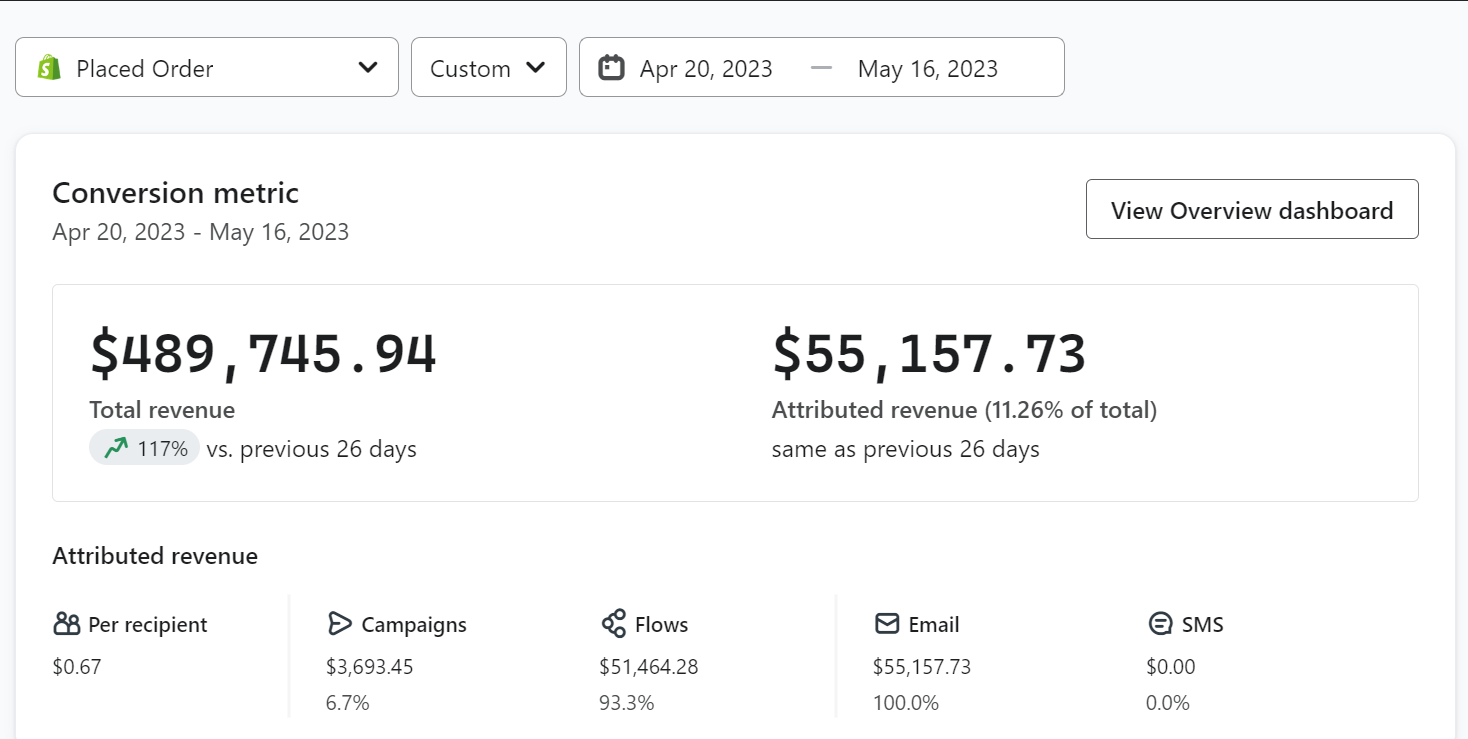Open the Custom date range dropdown
1468x739 pixels.
coord(489,67)
